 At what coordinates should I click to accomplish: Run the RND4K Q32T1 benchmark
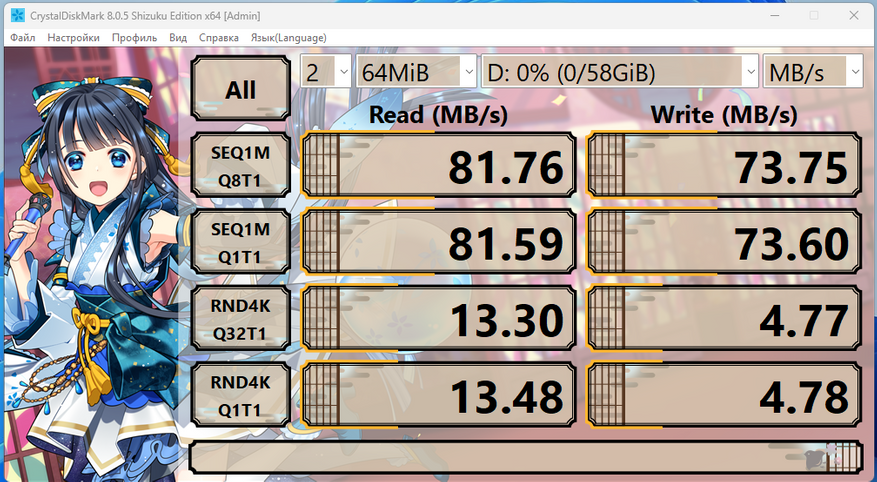241,319
